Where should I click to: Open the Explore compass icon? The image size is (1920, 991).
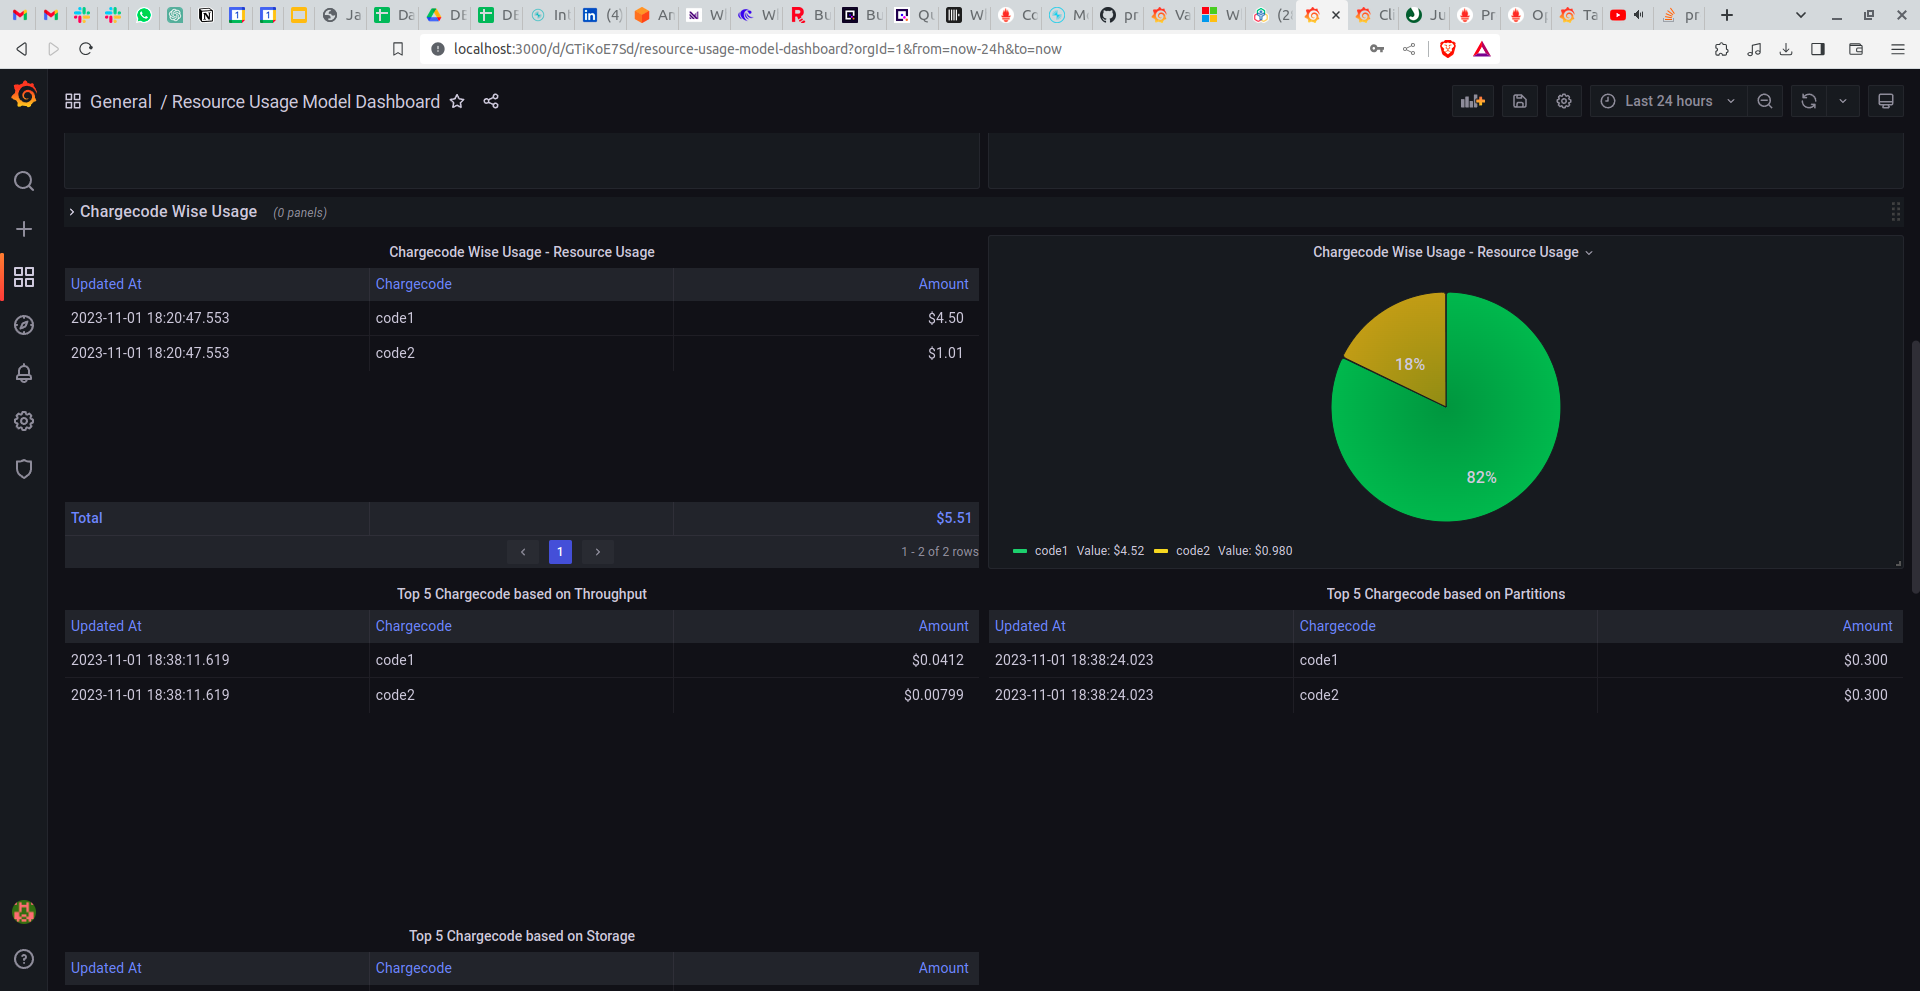(x=24, y=325)
